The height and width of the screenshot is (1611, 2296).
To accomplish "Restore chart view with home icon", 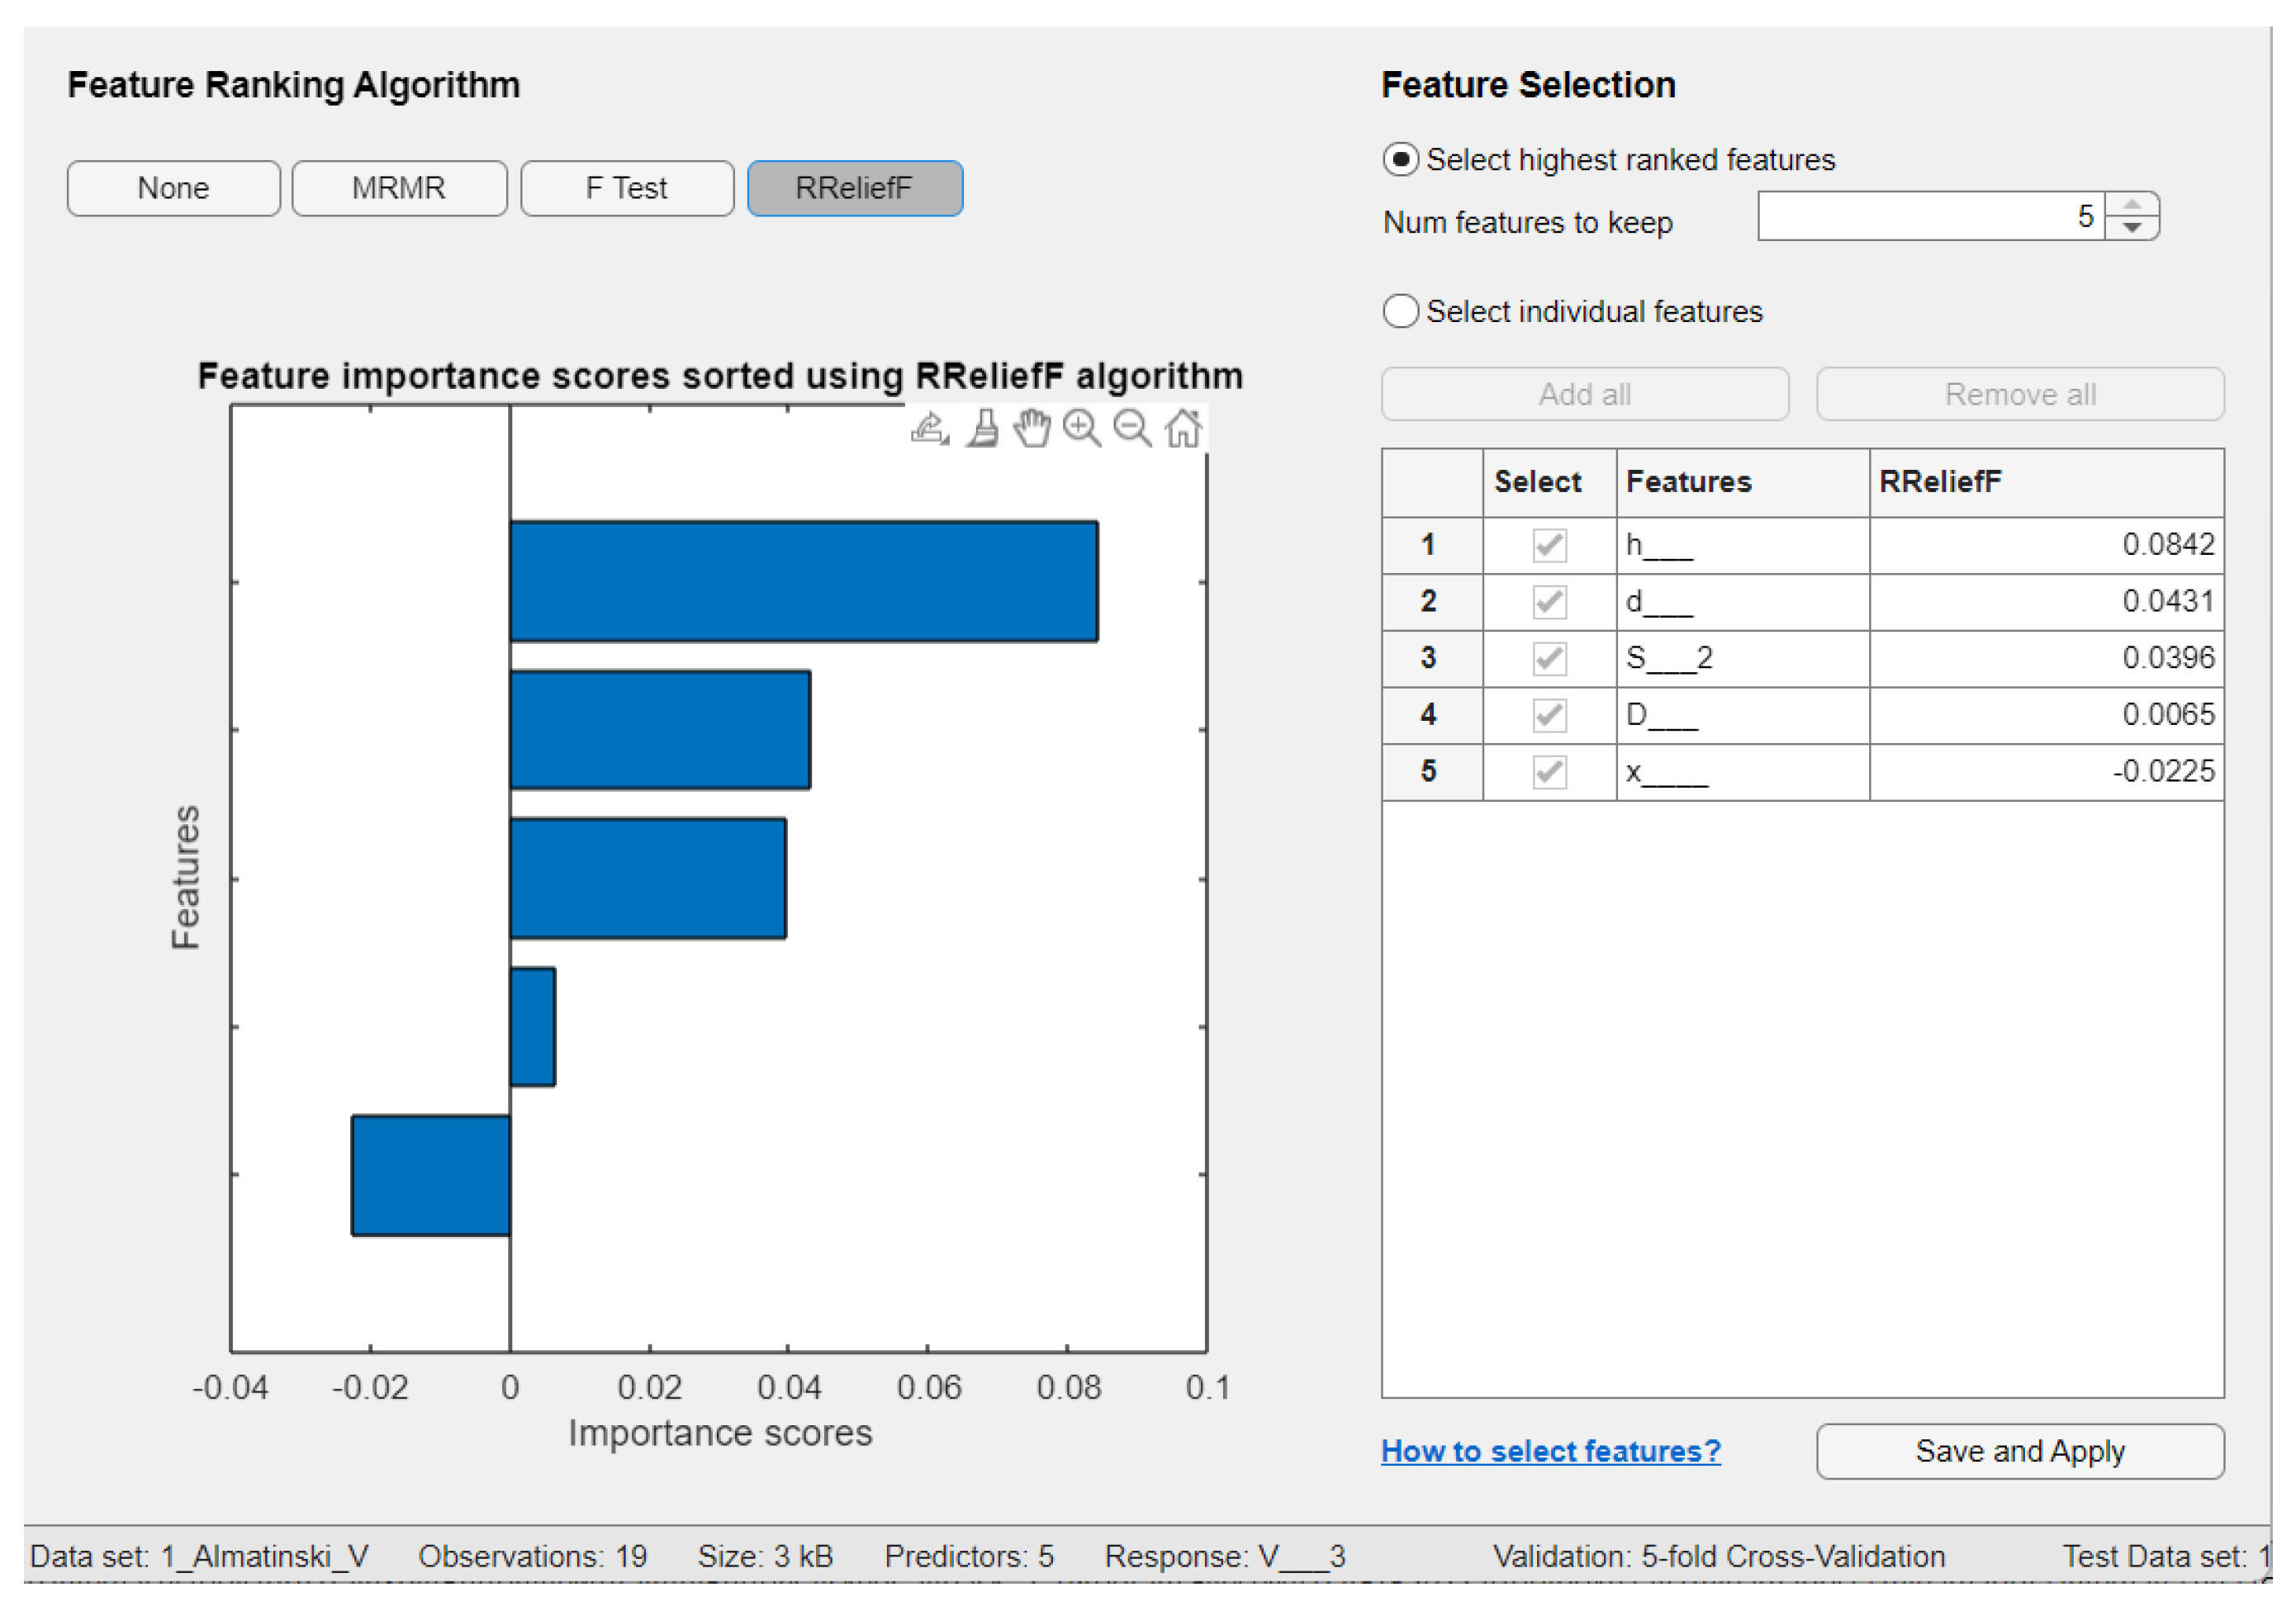I will click(x=1183, y=429).
